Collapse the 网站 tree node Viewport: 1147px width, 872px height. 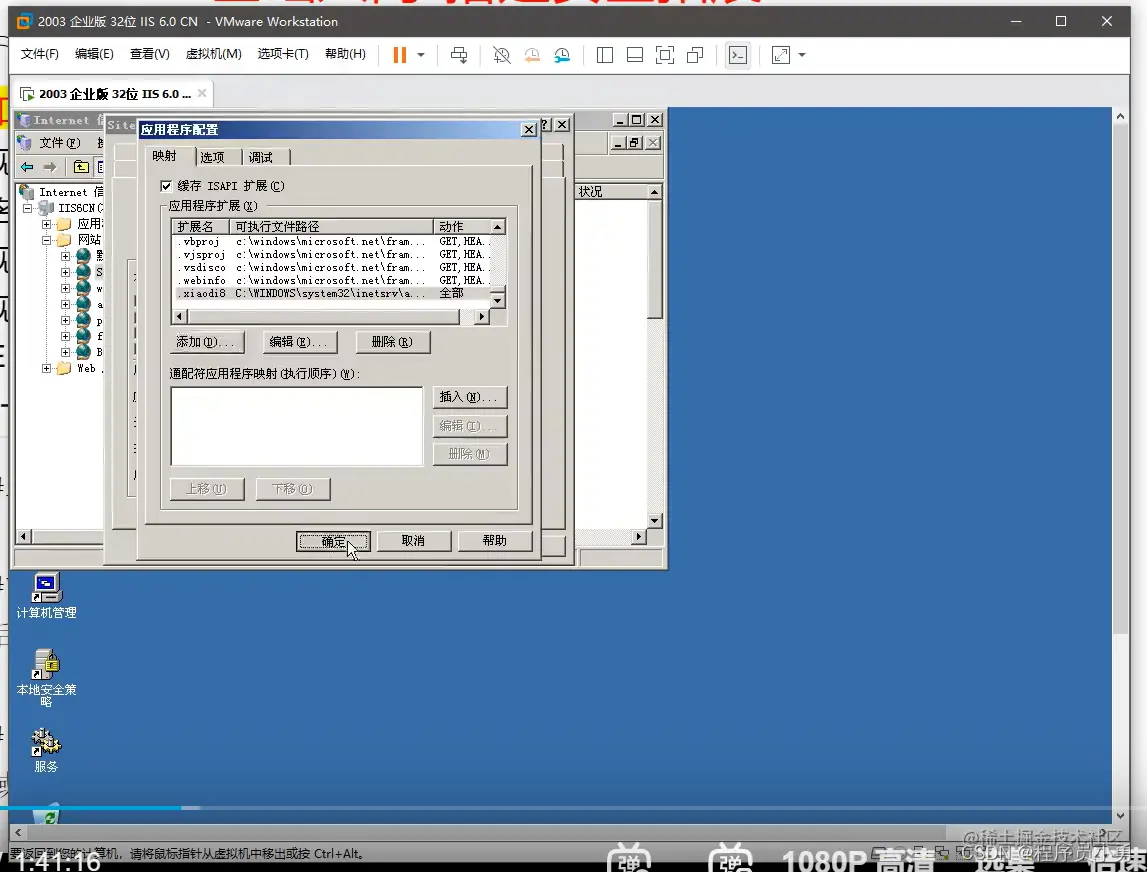46,240
